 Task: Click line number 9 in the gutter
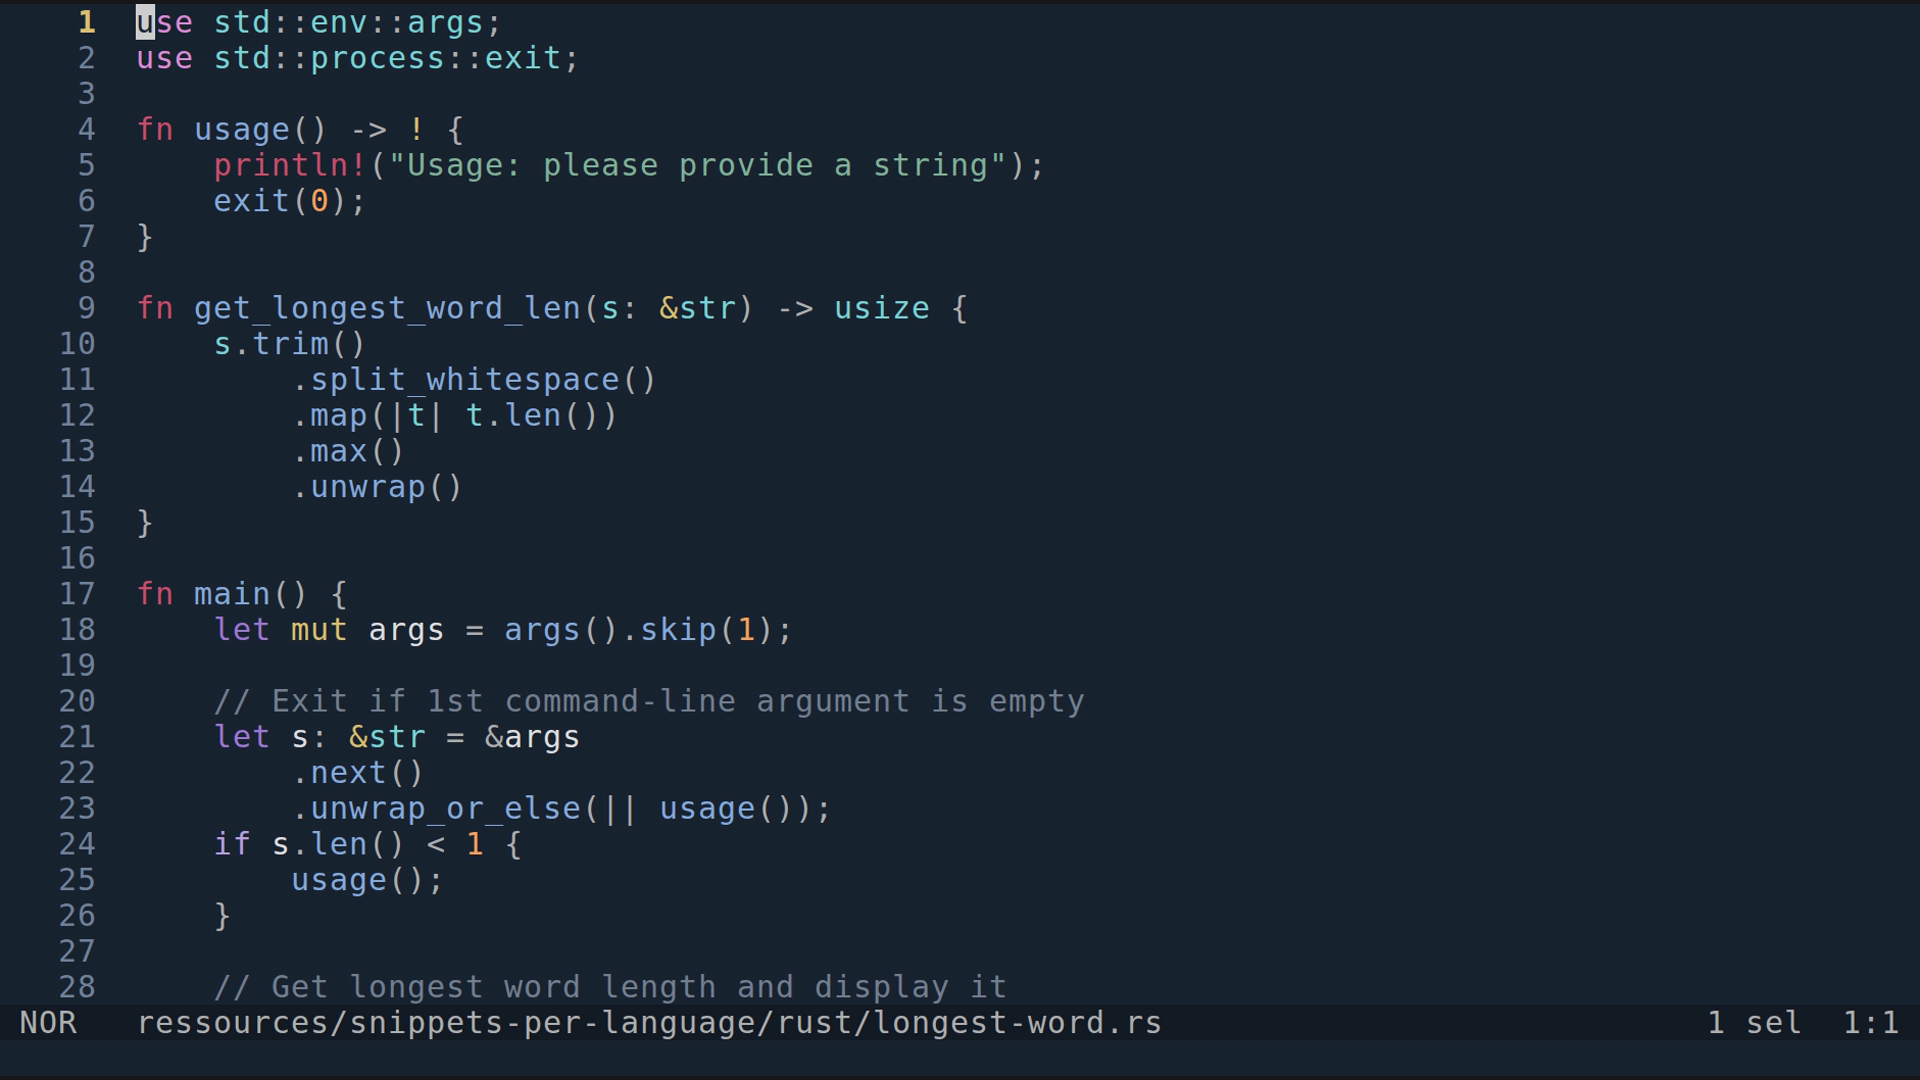pos(86,308)
